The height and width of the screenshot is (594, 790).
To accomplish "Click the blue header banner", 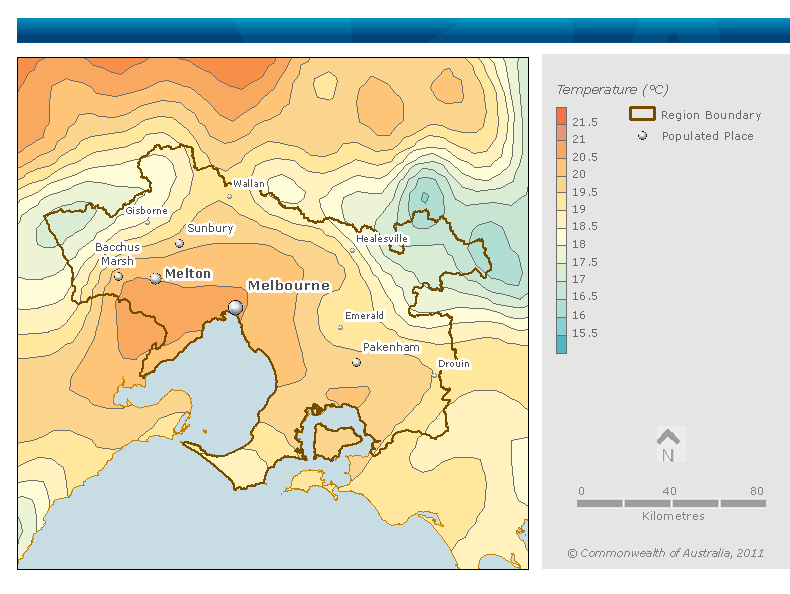I will tap(403, 31).
